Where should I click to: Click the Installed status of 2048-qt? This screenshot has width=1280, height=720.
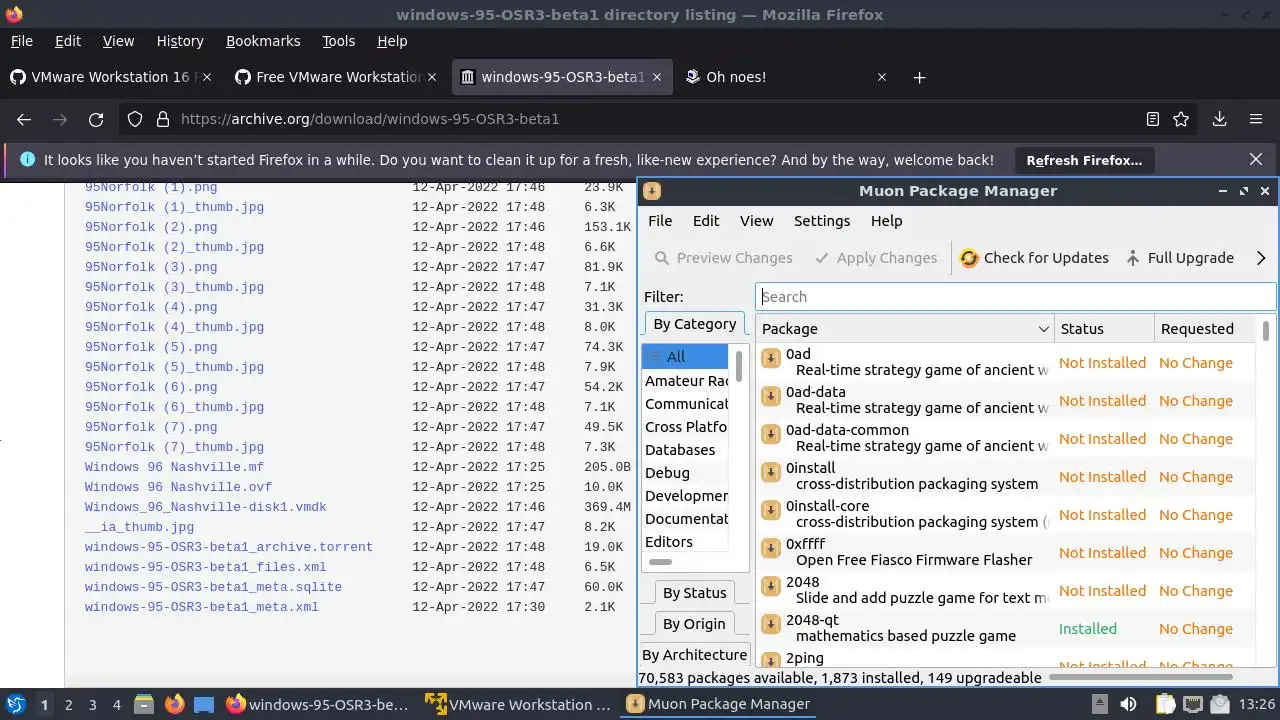[1088, 629]
